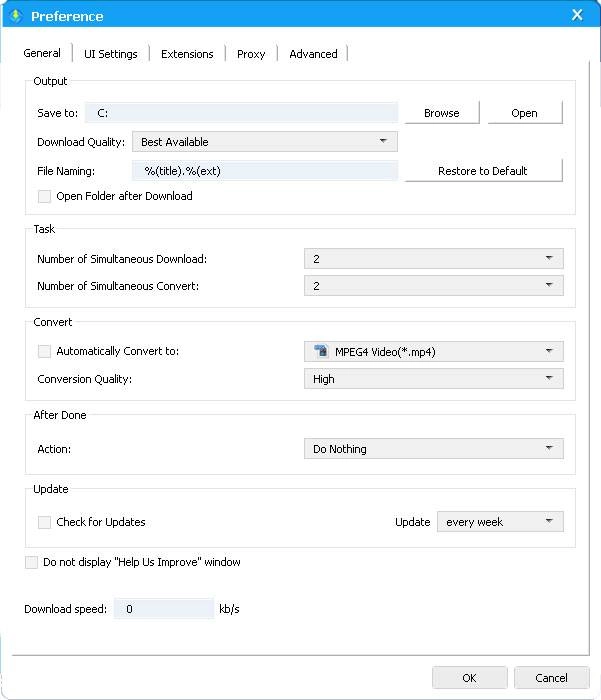601x700 pixels.
Task: Expand Number of Simultaneous Download dropdown
Action: coord(434,258)
